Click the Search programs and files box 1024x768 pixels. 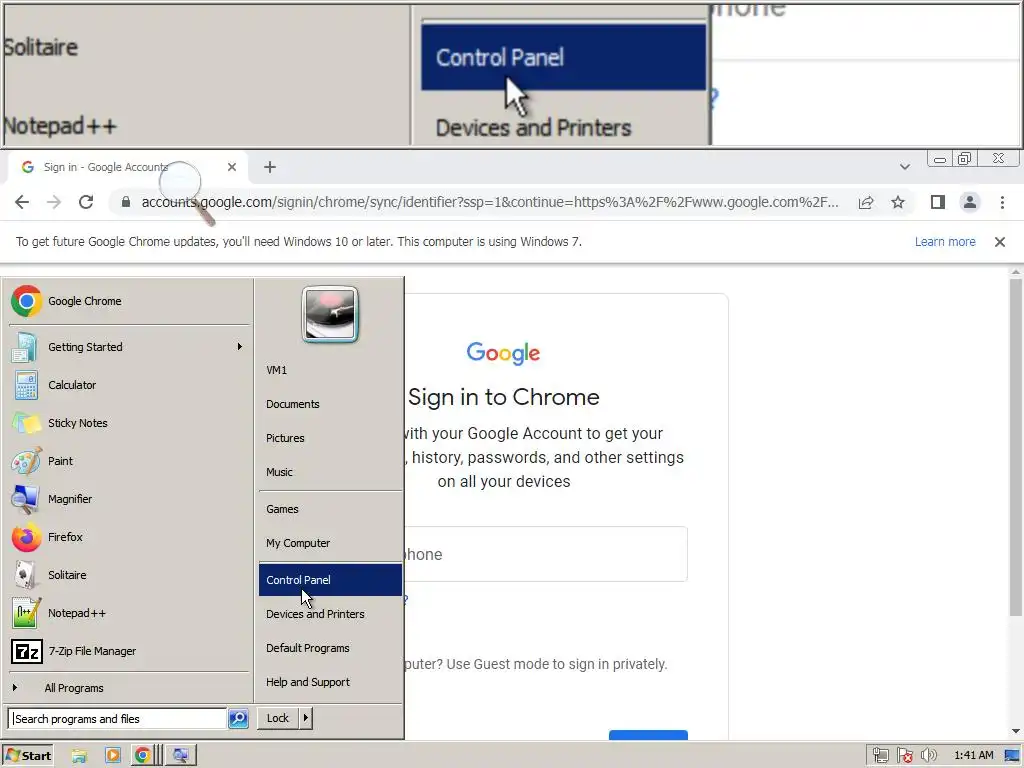click(x=118, y=718)
